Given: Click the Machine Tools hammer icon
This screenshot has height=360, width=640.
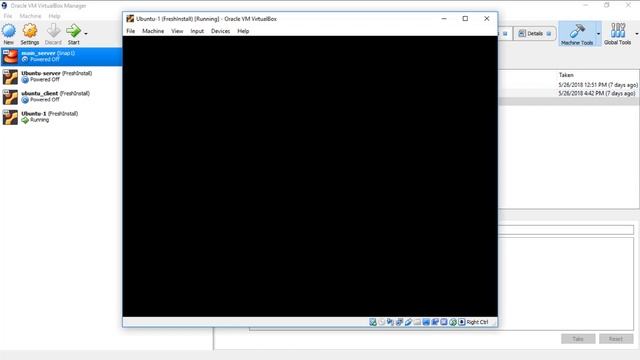Looking at the screenshot, I should [x=577, y=31].
